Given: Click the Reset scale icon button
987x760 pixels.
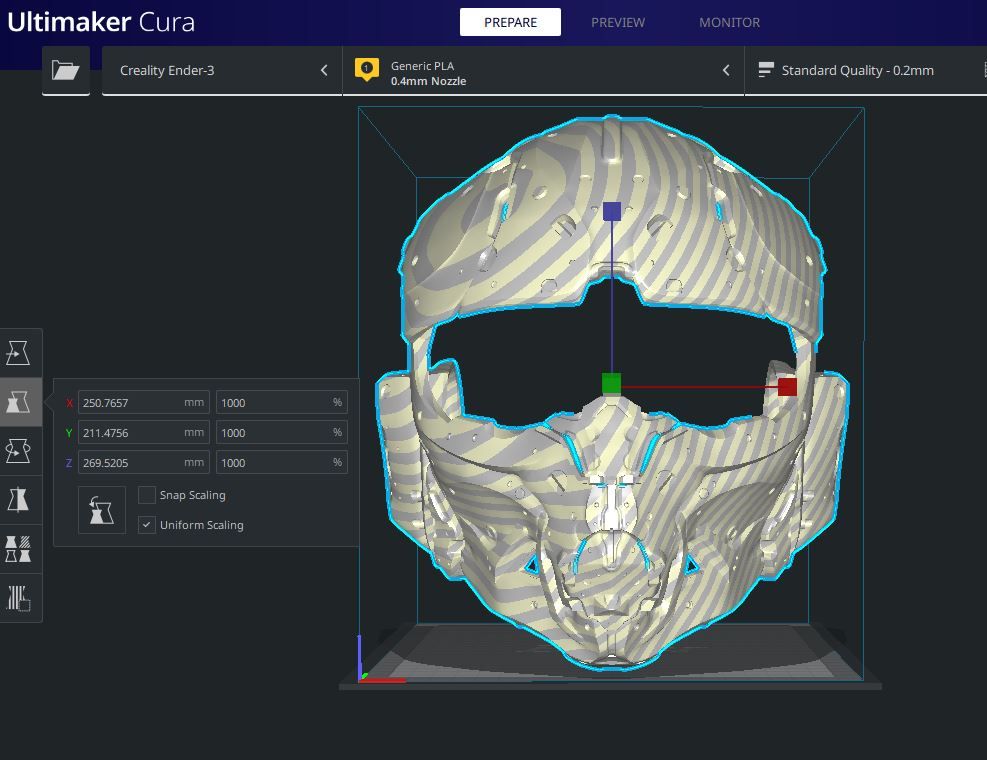Looking at the screenshot, I should tap(102, 510).
